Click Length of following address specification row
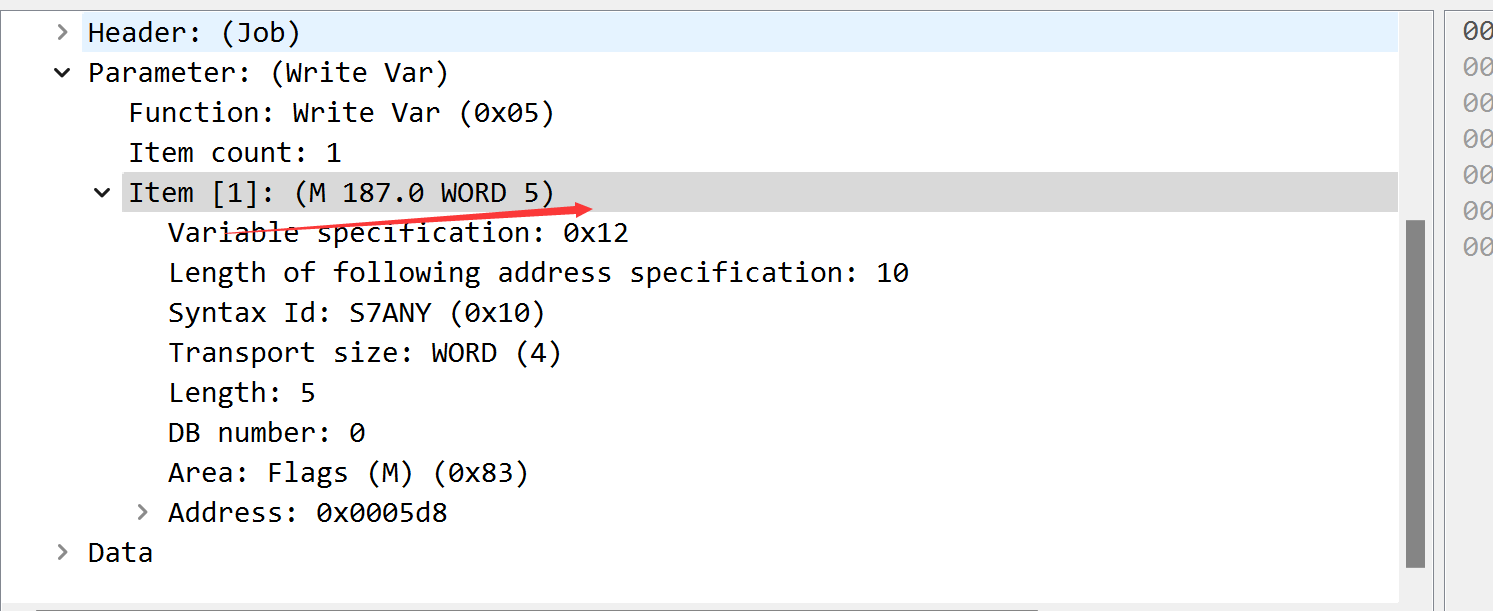The image size is (1493, 611). (x=538, y=273)
